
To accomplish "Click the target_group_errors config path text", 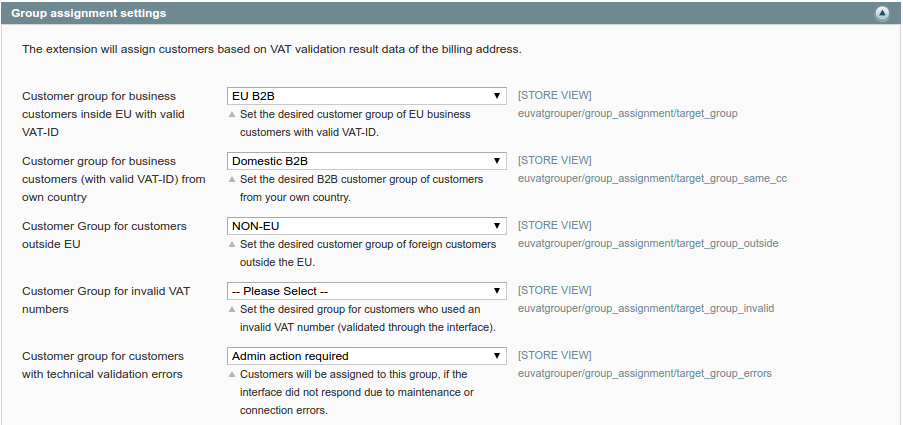I will pyautogui.click(x=644, y=374).
